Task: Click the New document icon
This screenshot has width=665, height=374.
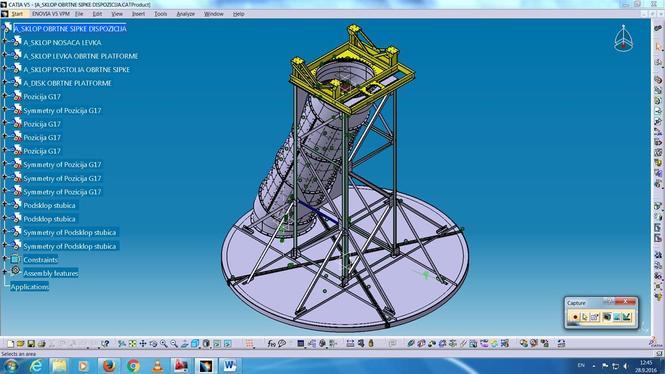Action: point(11,343)
